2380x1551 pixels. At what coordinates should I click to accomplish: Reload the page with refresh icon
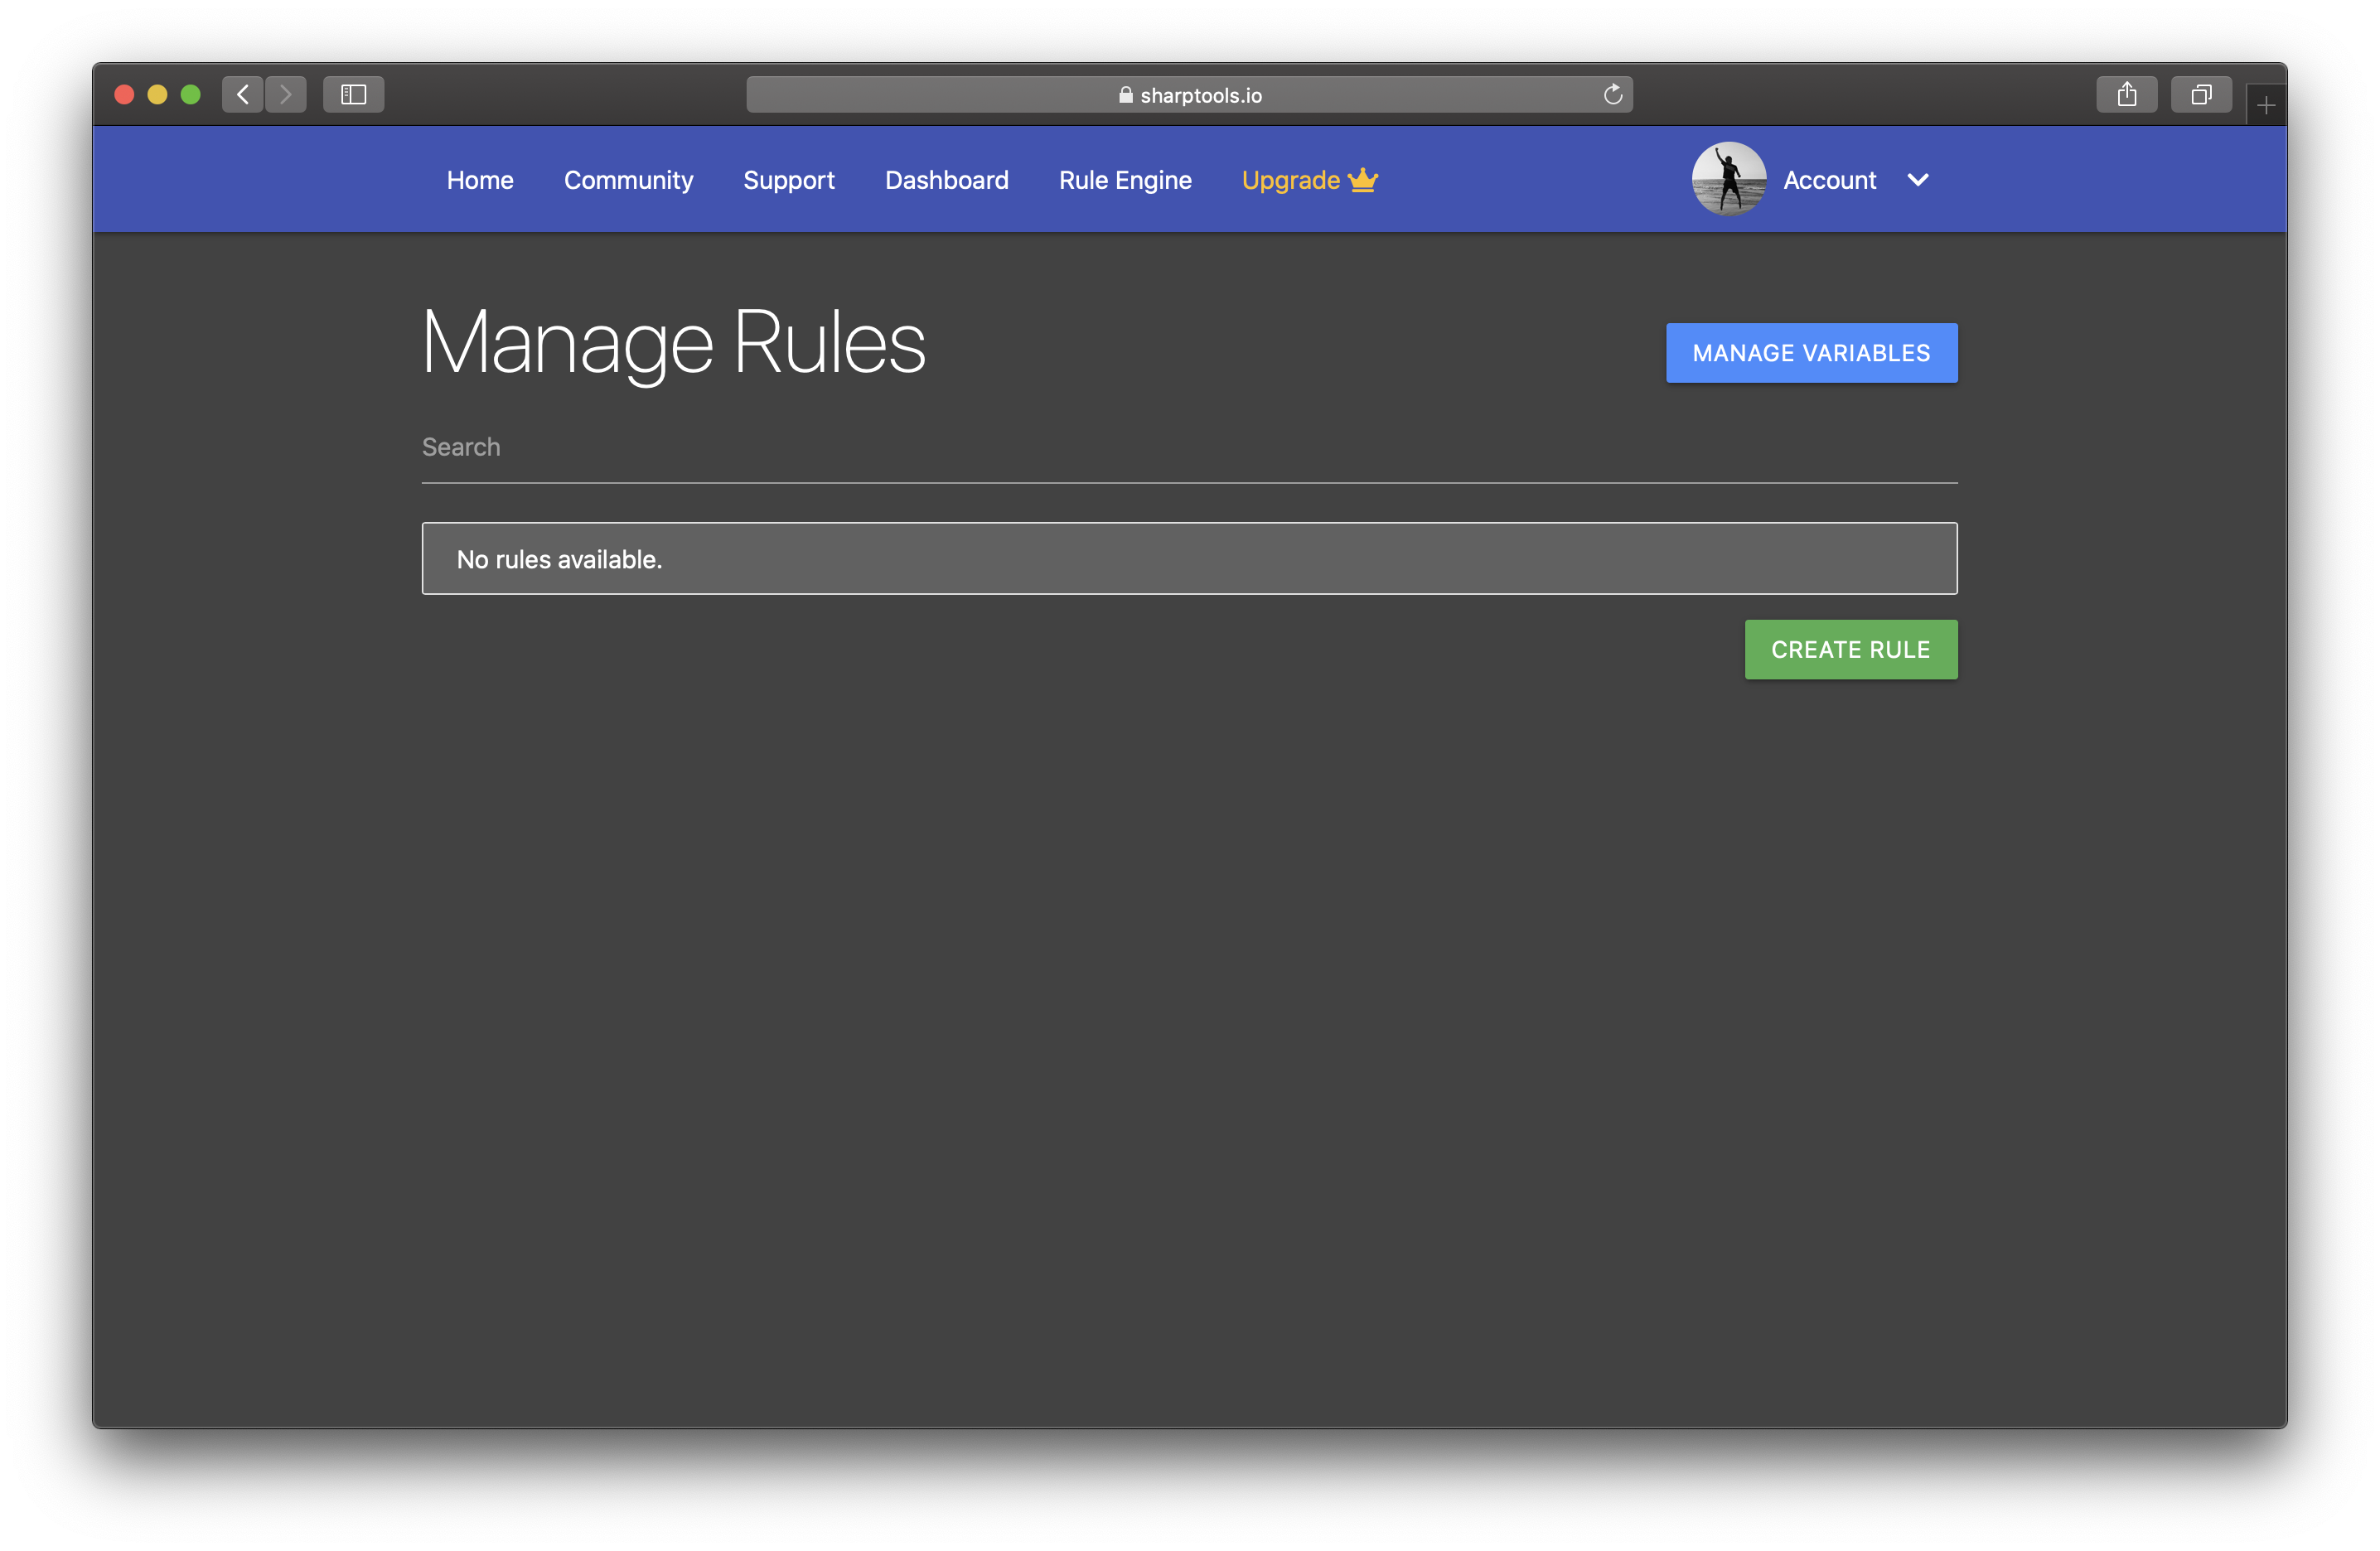(x=1612, y=94)
